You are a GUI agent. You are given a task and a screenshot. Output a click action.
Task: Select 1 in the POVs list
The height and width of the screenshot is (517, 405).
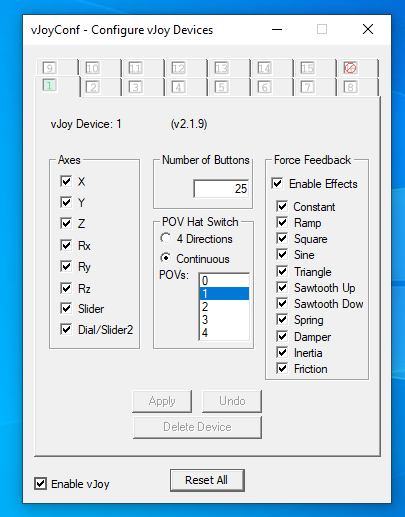[224, 294]
